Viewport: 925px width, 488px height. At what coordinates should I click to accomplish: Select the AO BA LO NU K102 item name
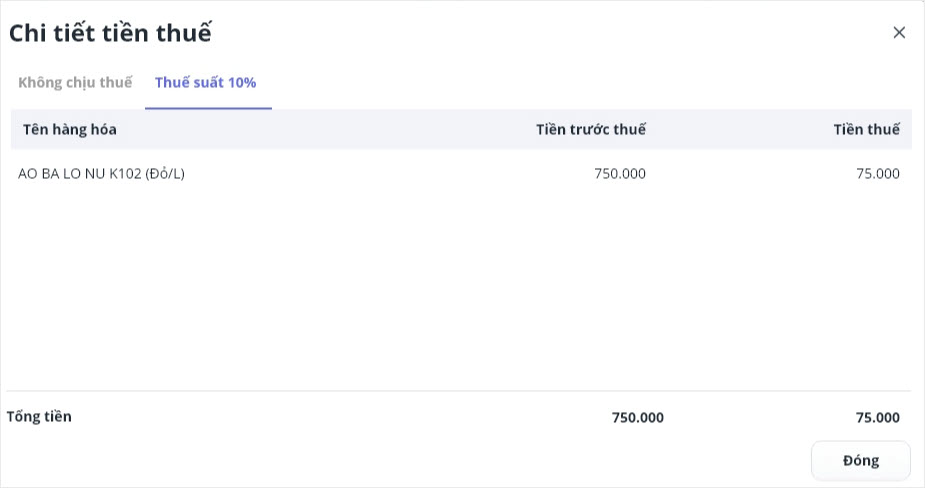pyautogui.click(x=80, y=173)
